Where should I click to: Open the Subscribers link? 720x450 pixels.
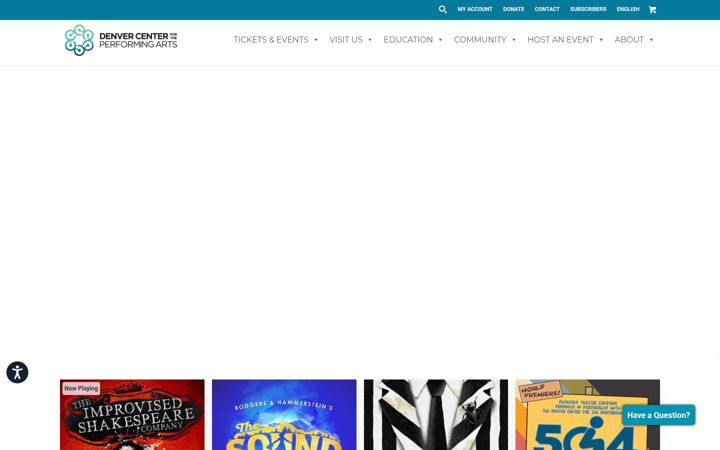point(588,9)
